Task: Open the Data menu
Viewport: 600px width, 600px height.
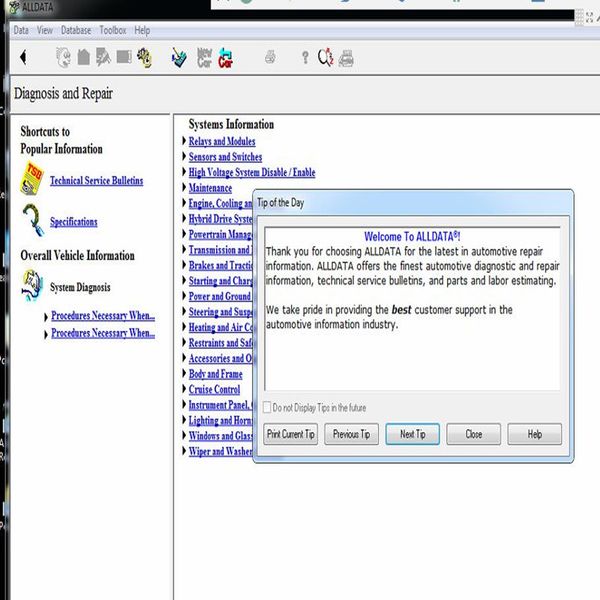Action: (21, 30)
